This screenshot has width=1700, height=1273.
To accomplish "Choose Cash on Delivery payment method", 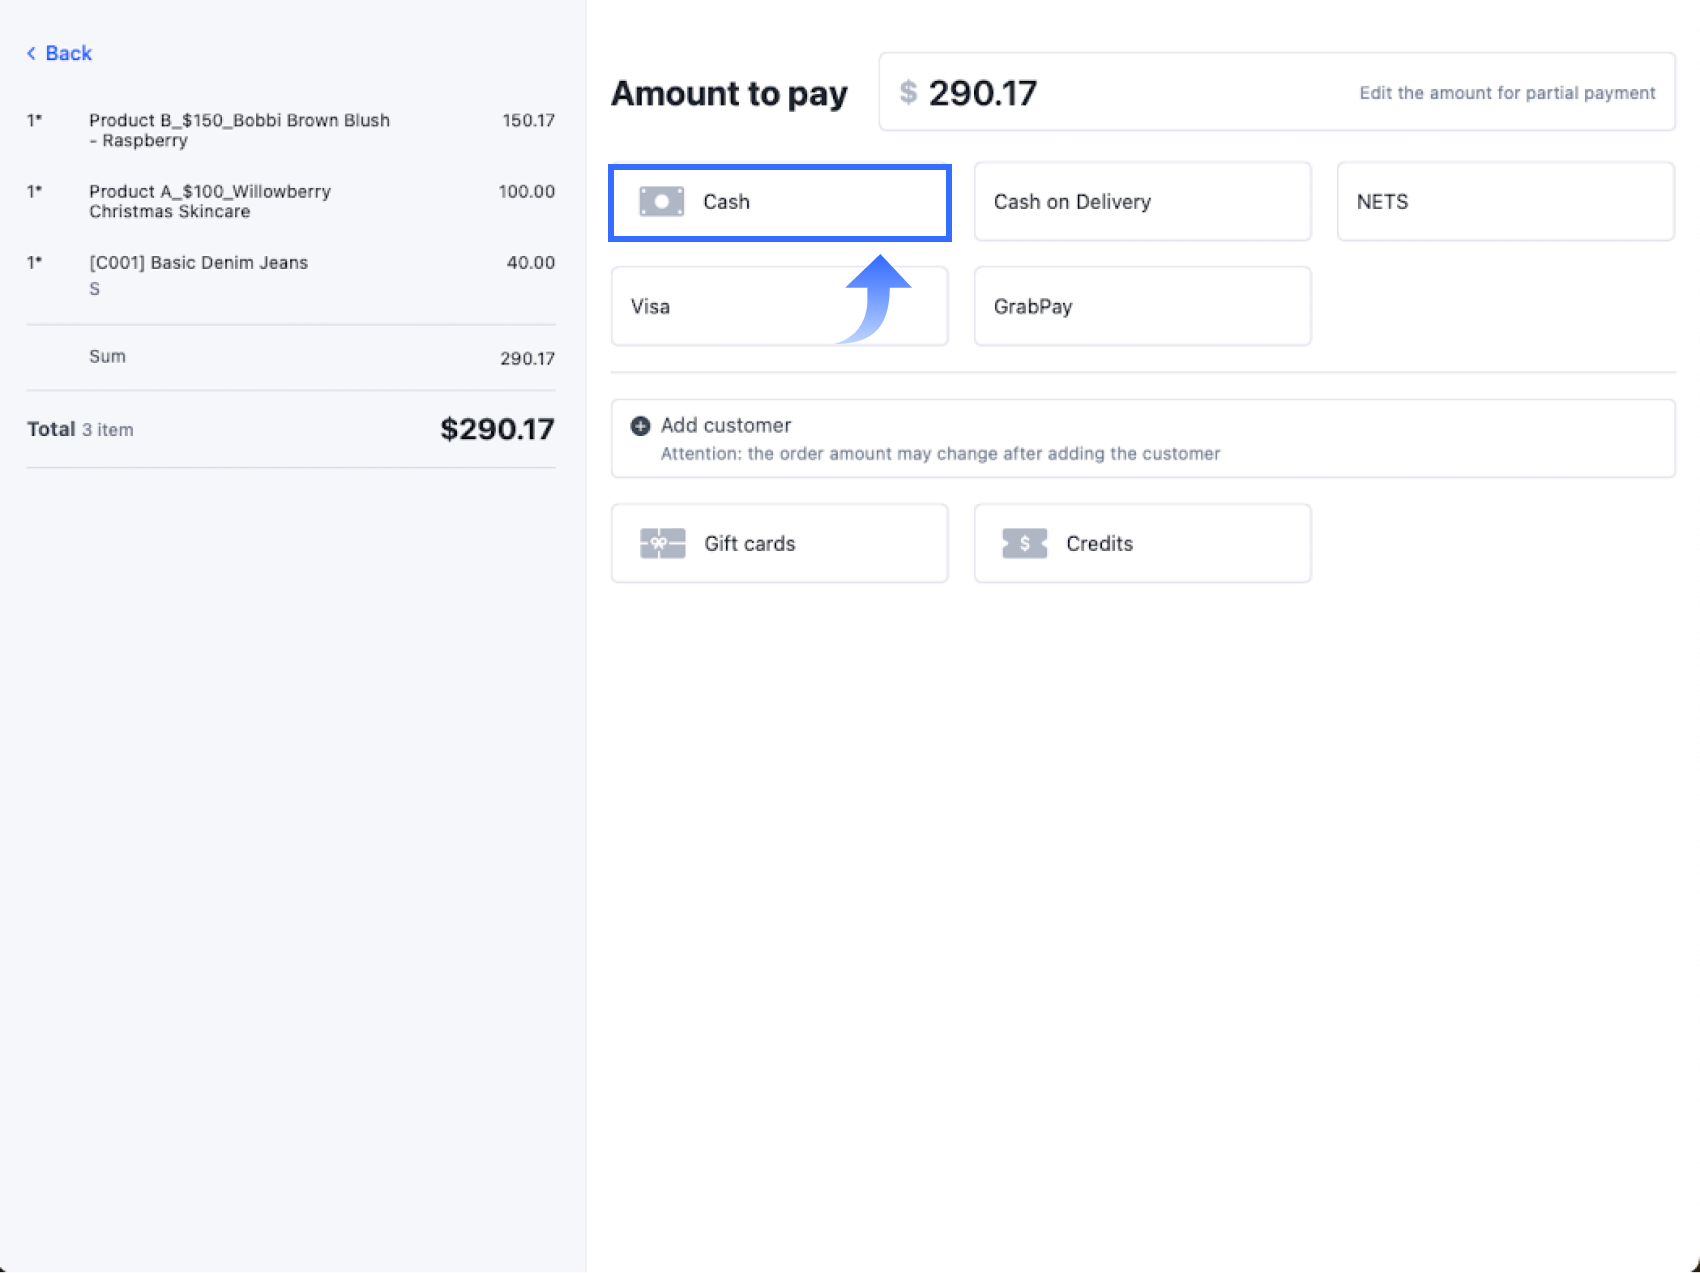I will point(1142,202).
